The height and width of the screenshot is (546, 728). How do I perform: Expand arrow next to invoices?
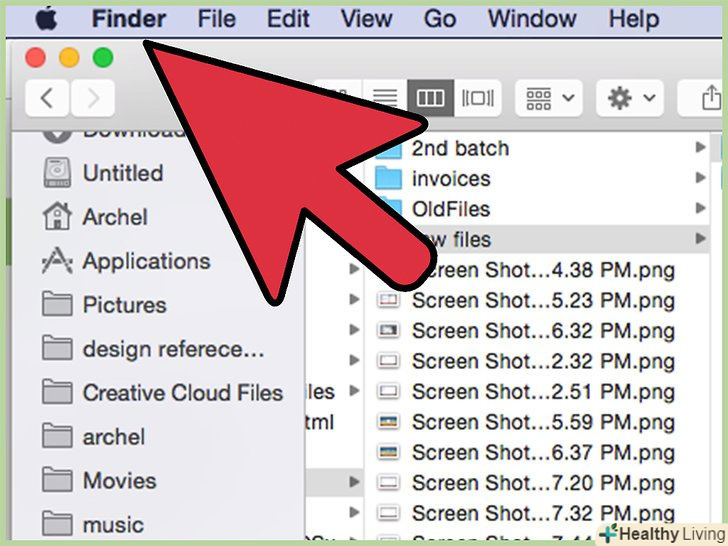[700, 178]
